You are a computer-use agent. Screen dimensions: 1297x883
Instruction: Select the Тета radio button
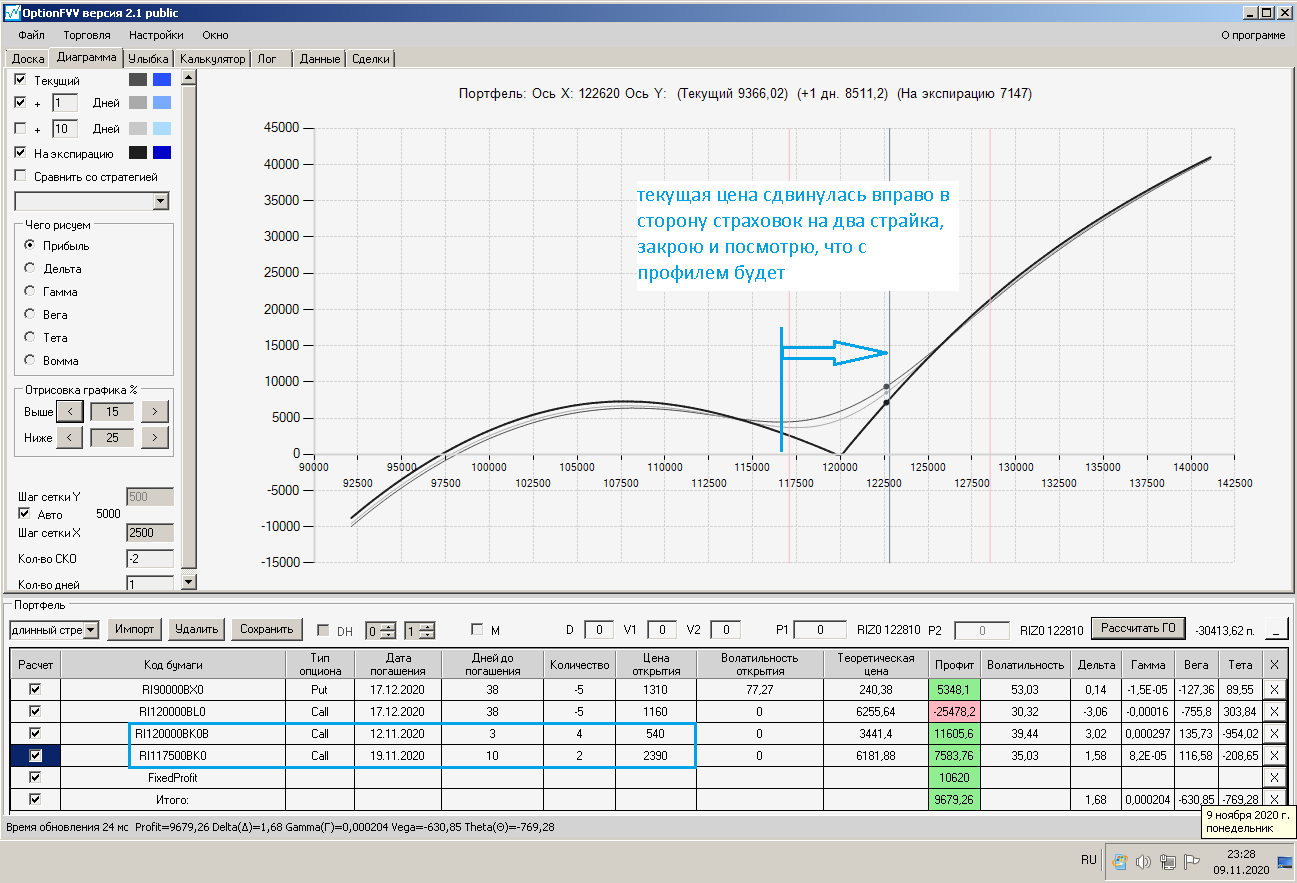click(x=30, y=337)
